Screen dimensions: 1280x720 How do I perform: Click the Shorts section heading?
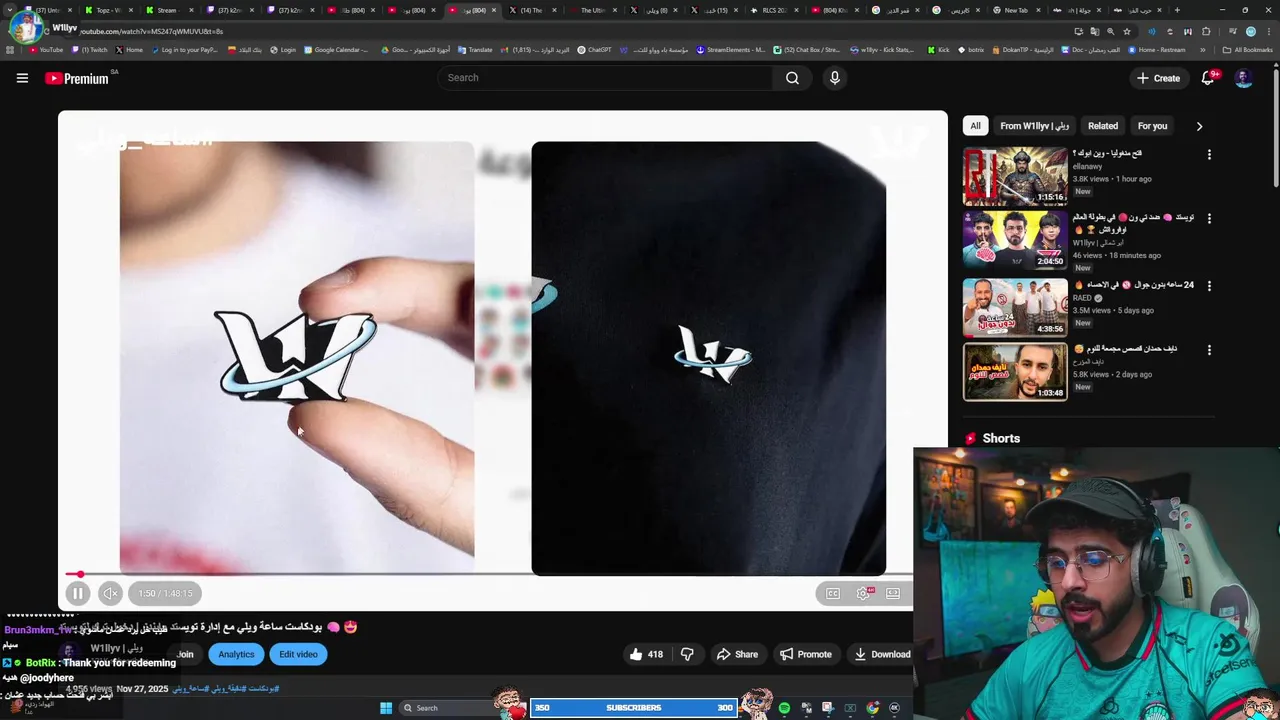point(1001,438)
